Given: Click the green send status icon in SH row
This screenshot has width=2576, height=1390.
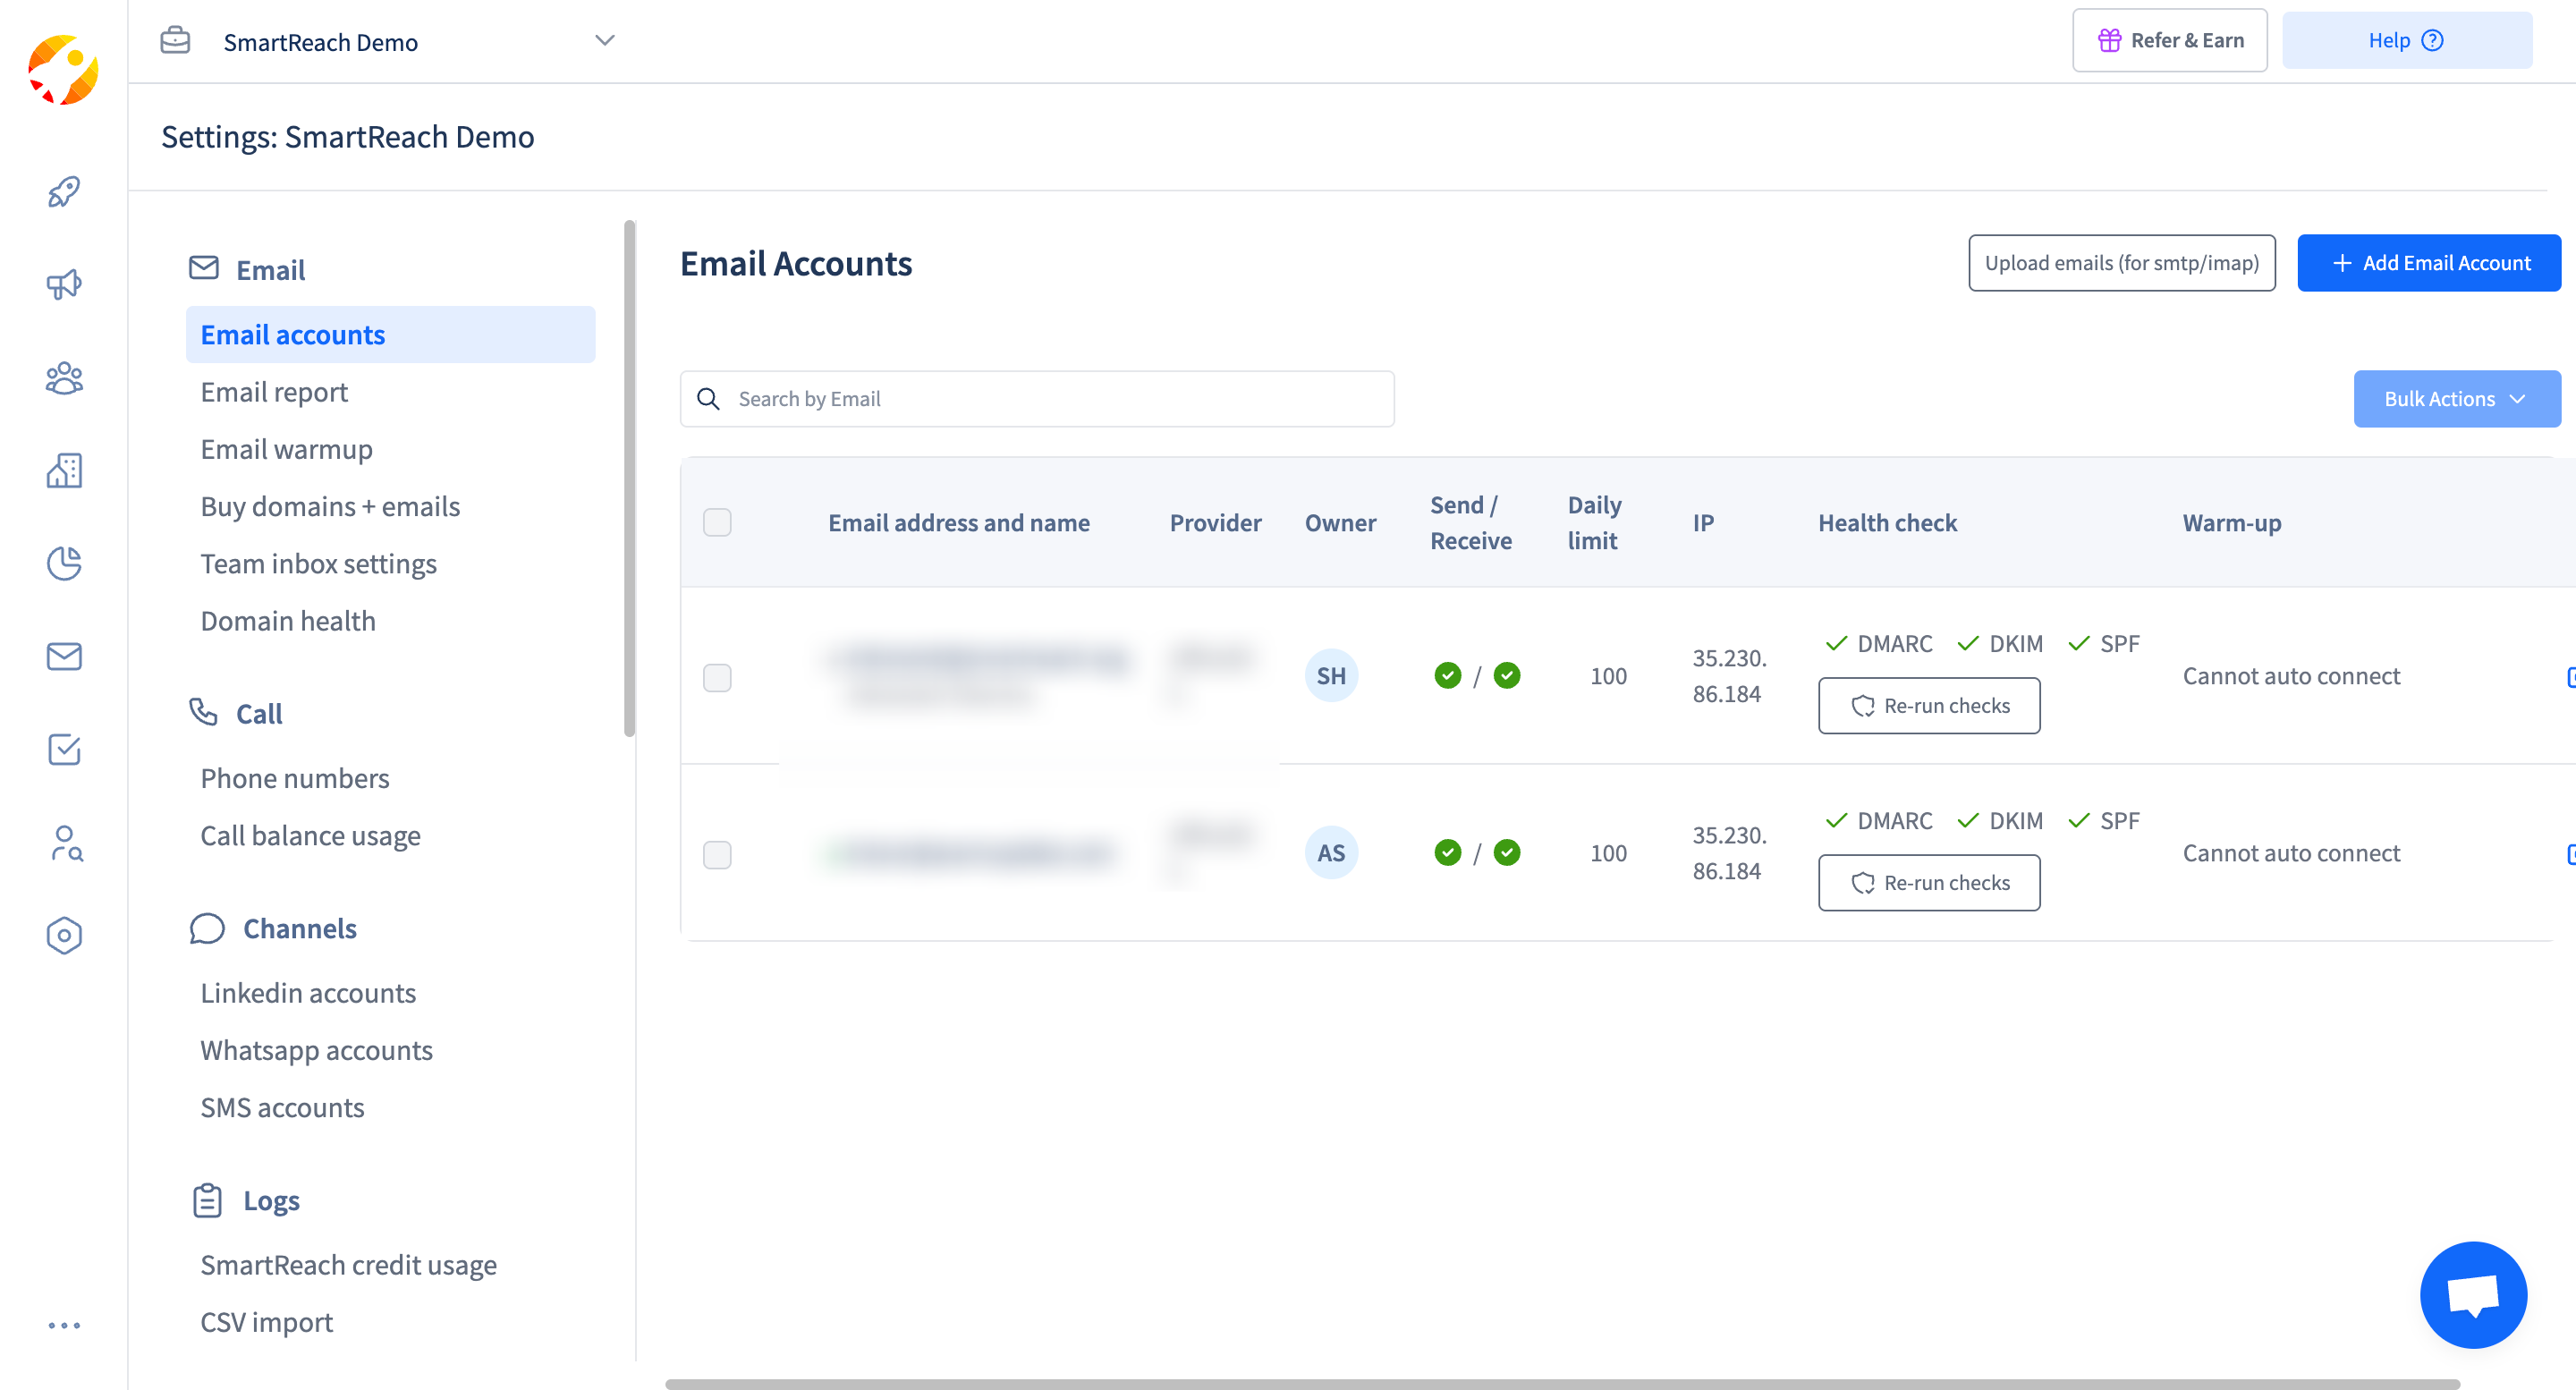Looking at the screenshot, I should [x=1447, y=676].
